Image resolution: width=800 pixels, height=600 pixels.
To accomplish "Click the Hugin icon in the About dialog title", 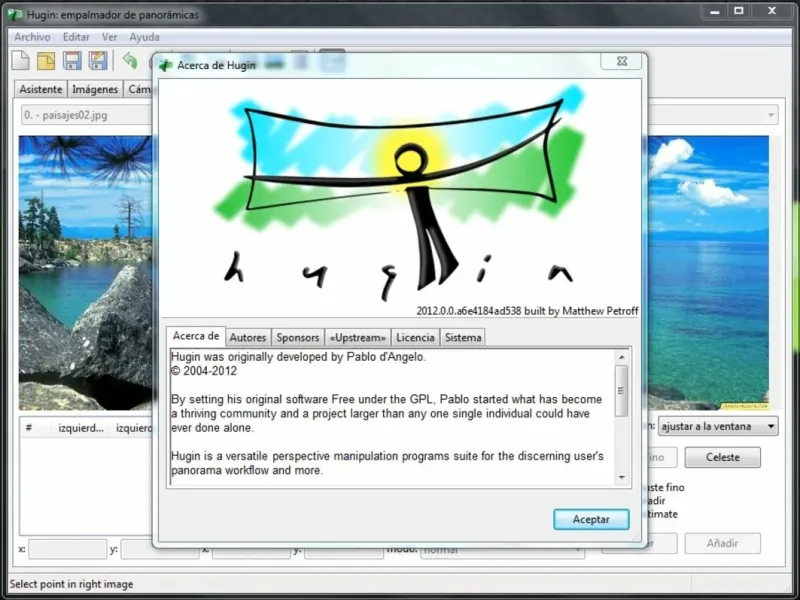I will 165,65.
